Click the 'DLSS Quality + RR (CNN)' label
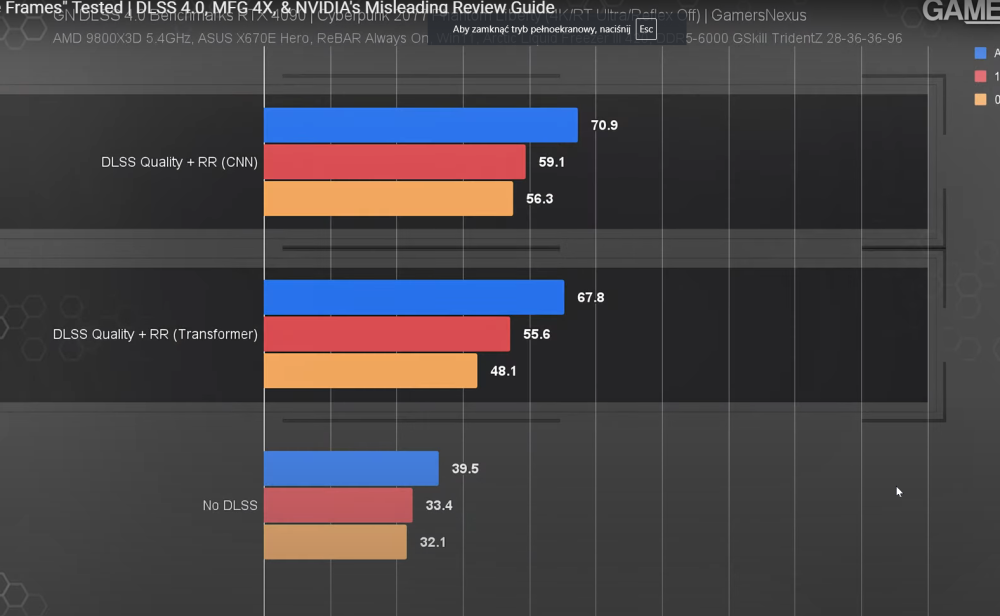1000x616 pixels. 179,162
